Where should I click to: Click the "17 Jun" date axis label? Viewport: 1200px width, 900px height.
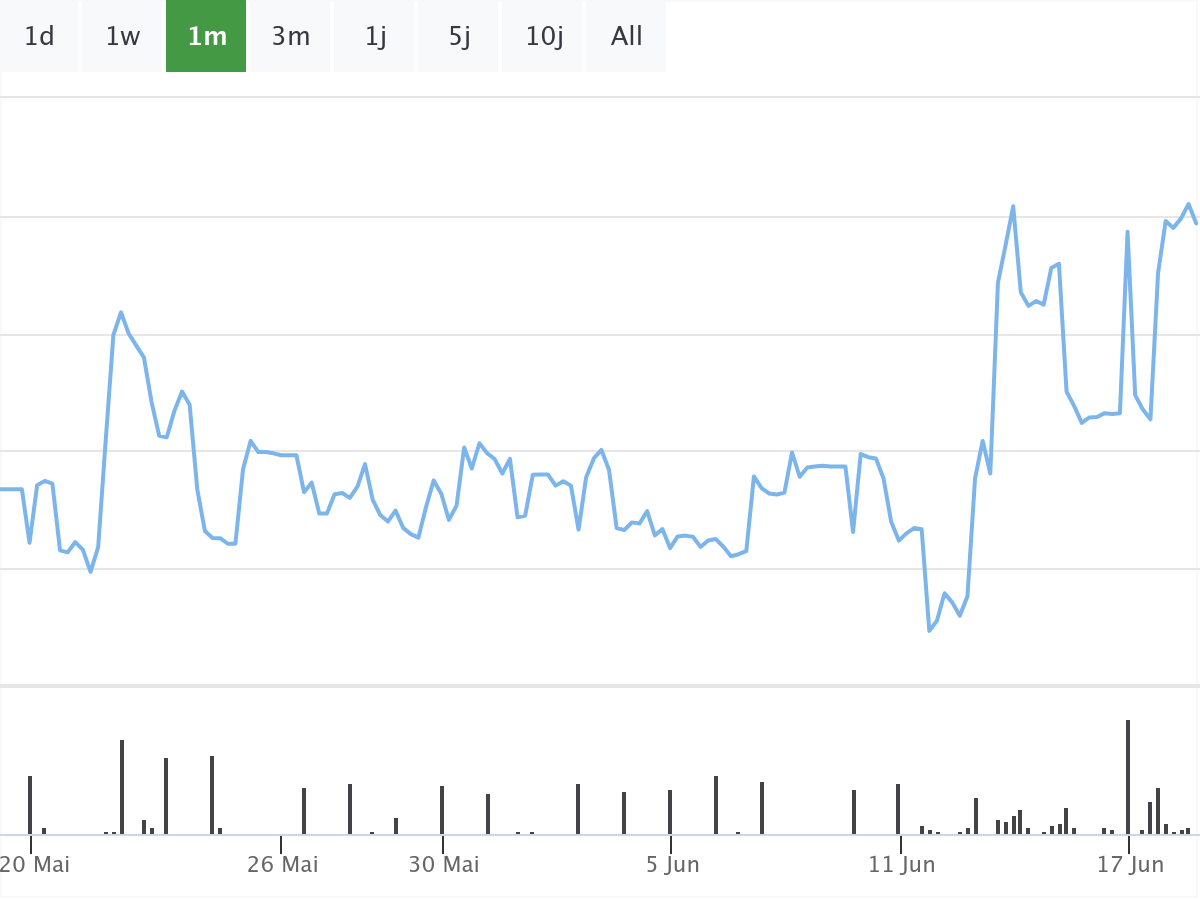point(1131,864)
